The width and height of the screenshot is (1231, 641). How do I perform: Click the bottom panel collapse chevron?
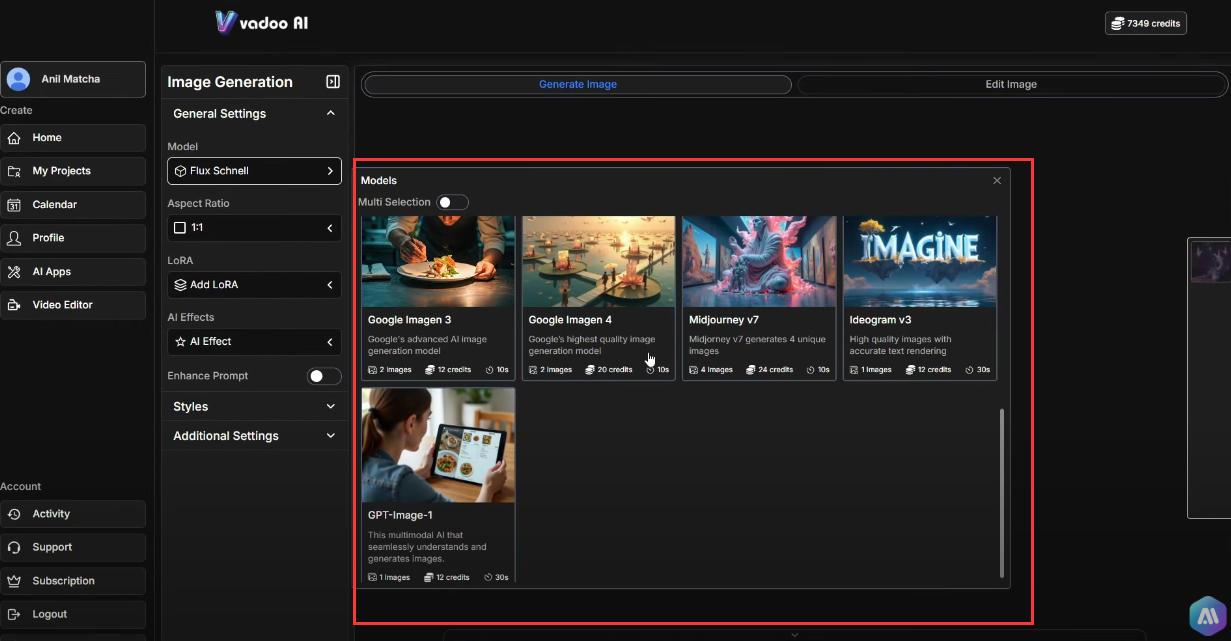tap(795, 634)
